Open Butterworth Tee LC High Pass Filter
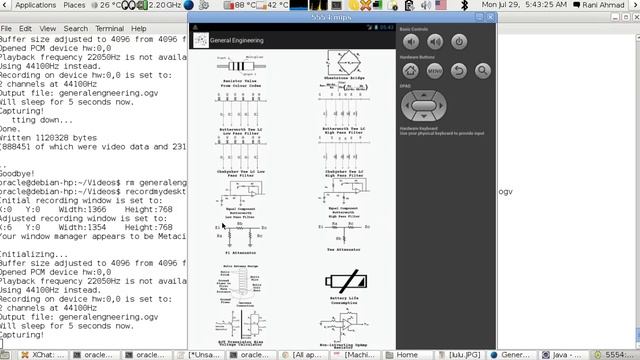This screenshot has height=360, width=640. click(x=344, y=113)
